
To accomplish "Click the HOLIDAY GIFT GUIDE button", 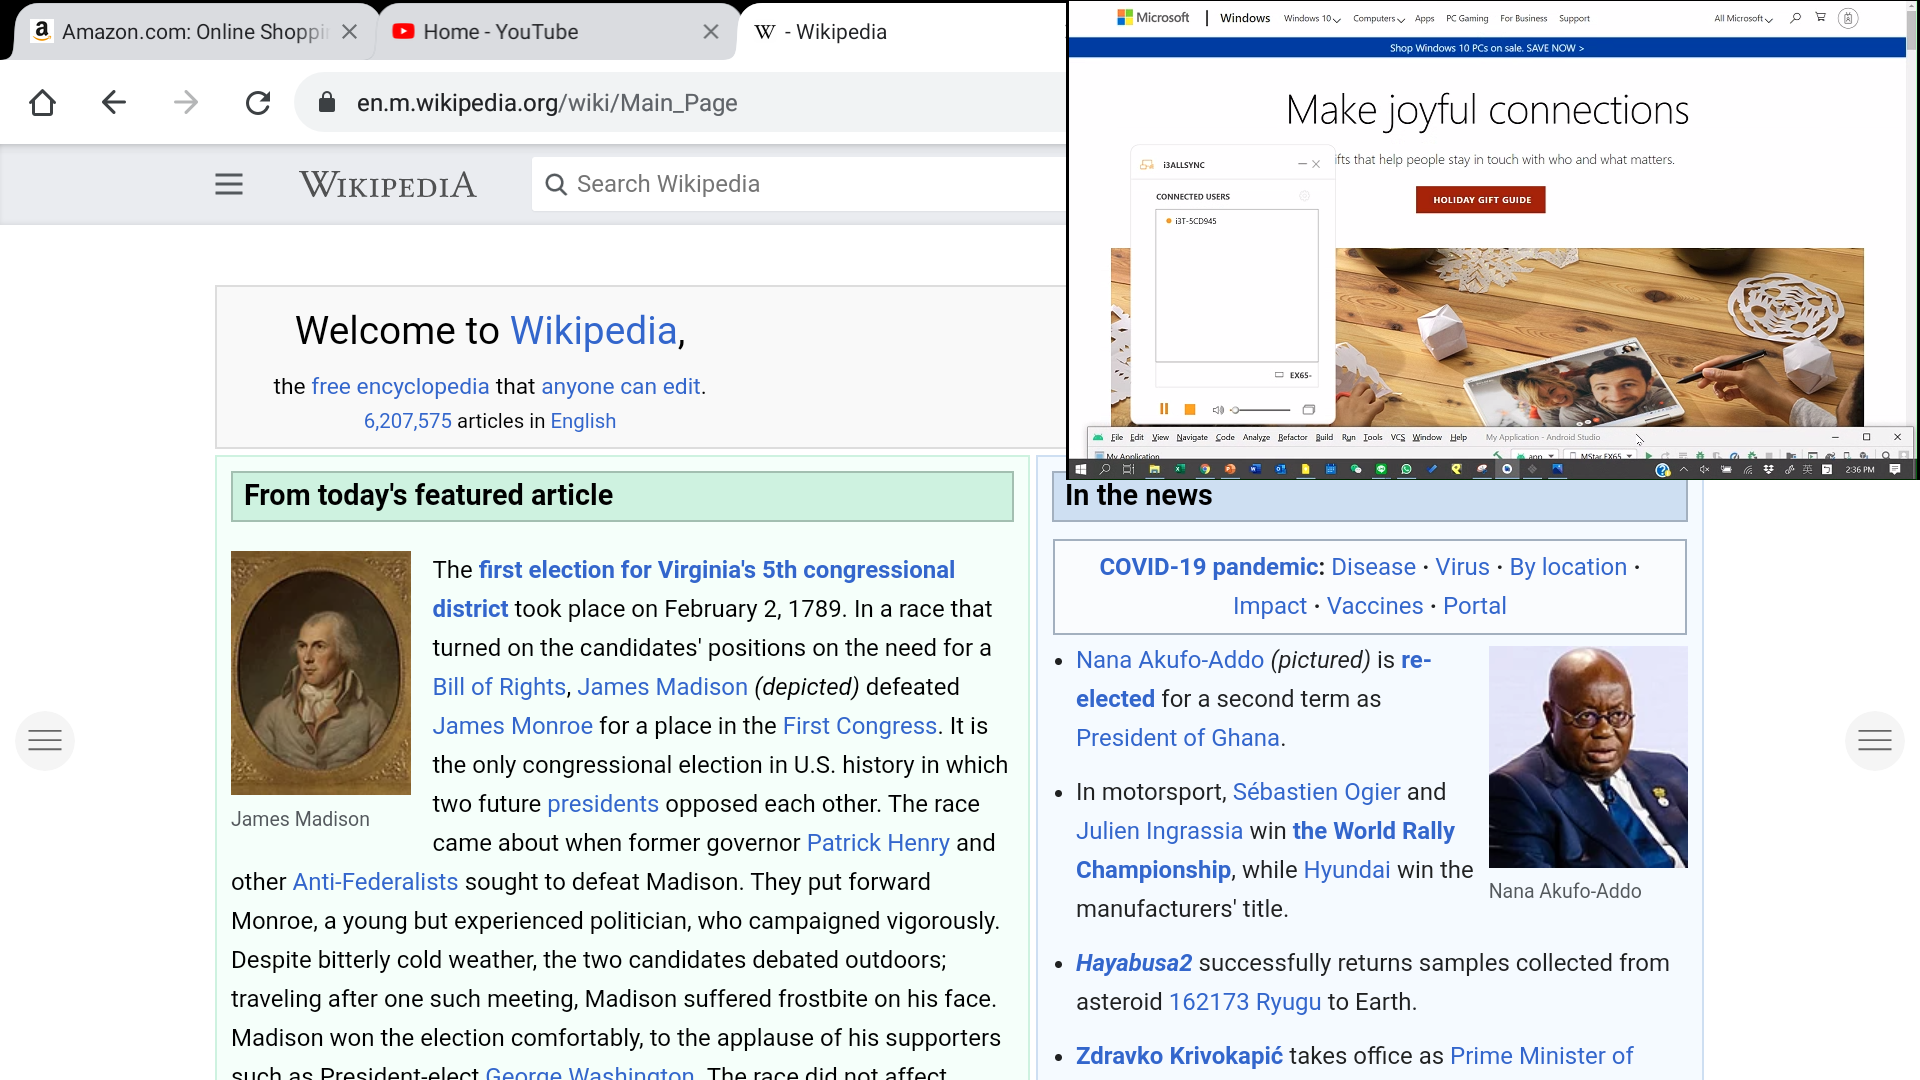I will click(x=1479, y=199).
